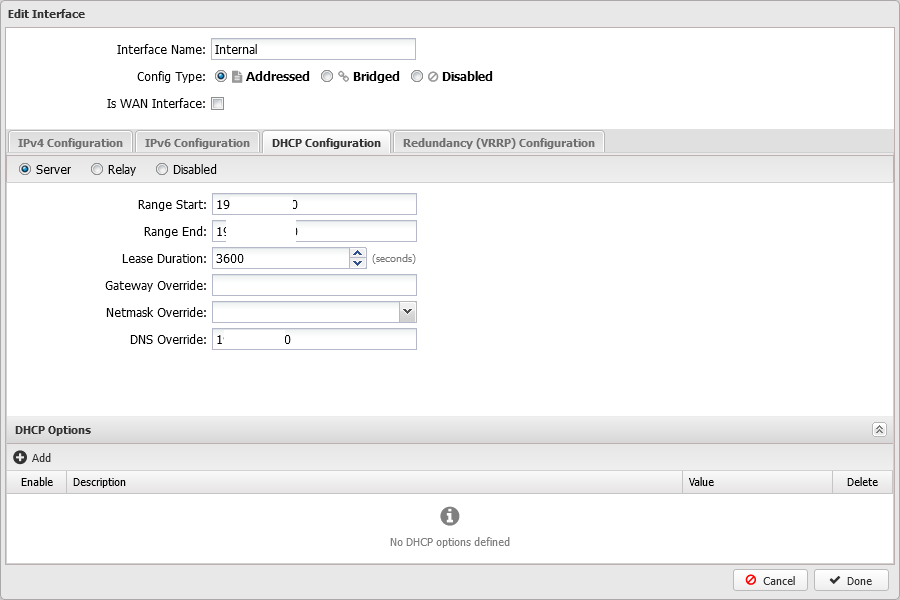Click the Interface Name text field
This screenshot has height=600, width=900.
[x=313, y=50]
